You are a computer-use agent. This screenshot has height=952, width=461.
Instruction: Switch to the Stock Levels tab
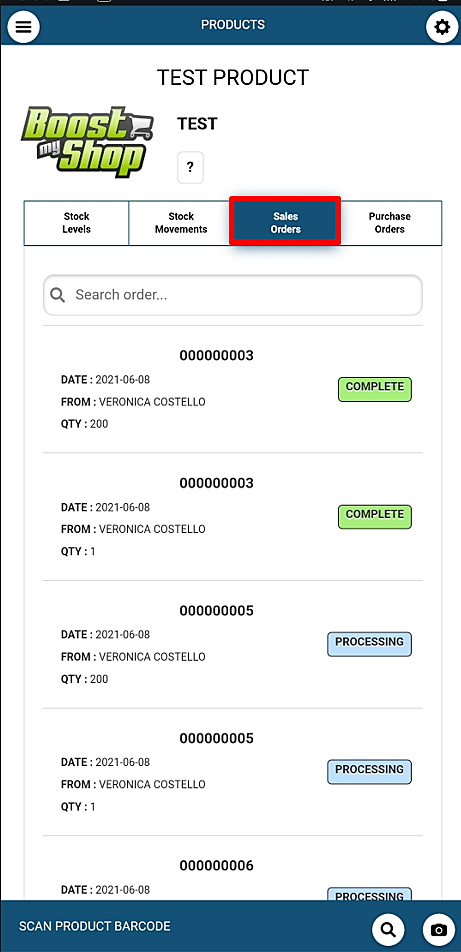[x=77, y=223]
